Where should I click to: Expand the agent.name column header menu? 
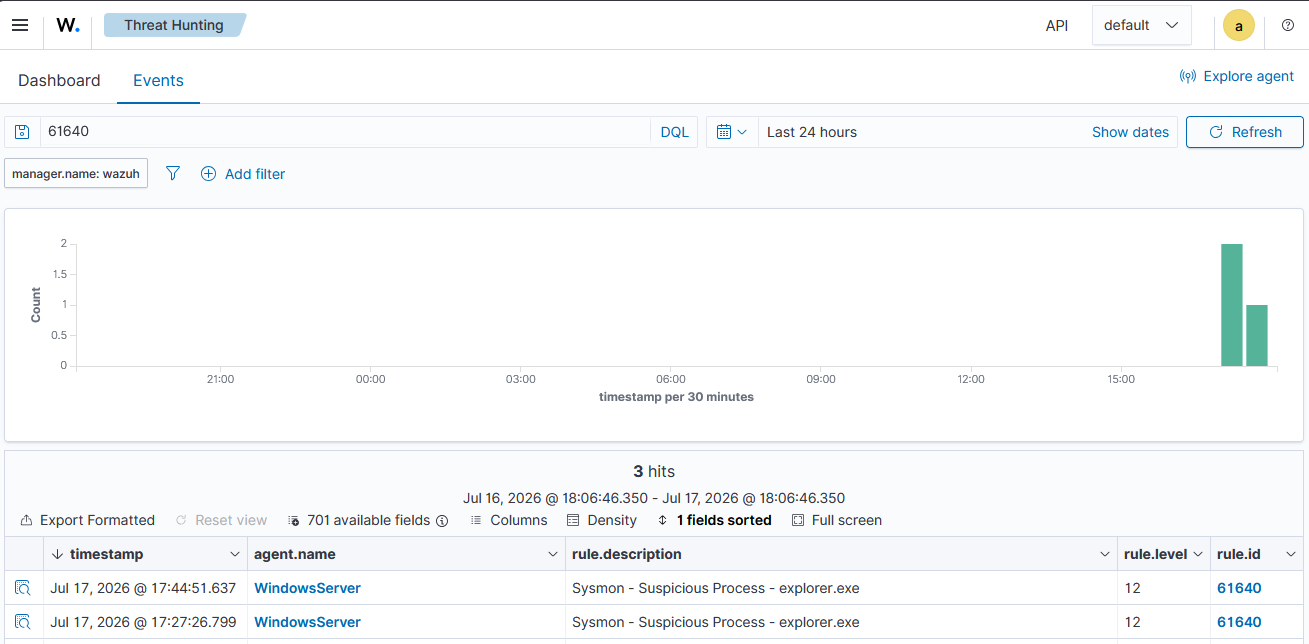[553, 554]
